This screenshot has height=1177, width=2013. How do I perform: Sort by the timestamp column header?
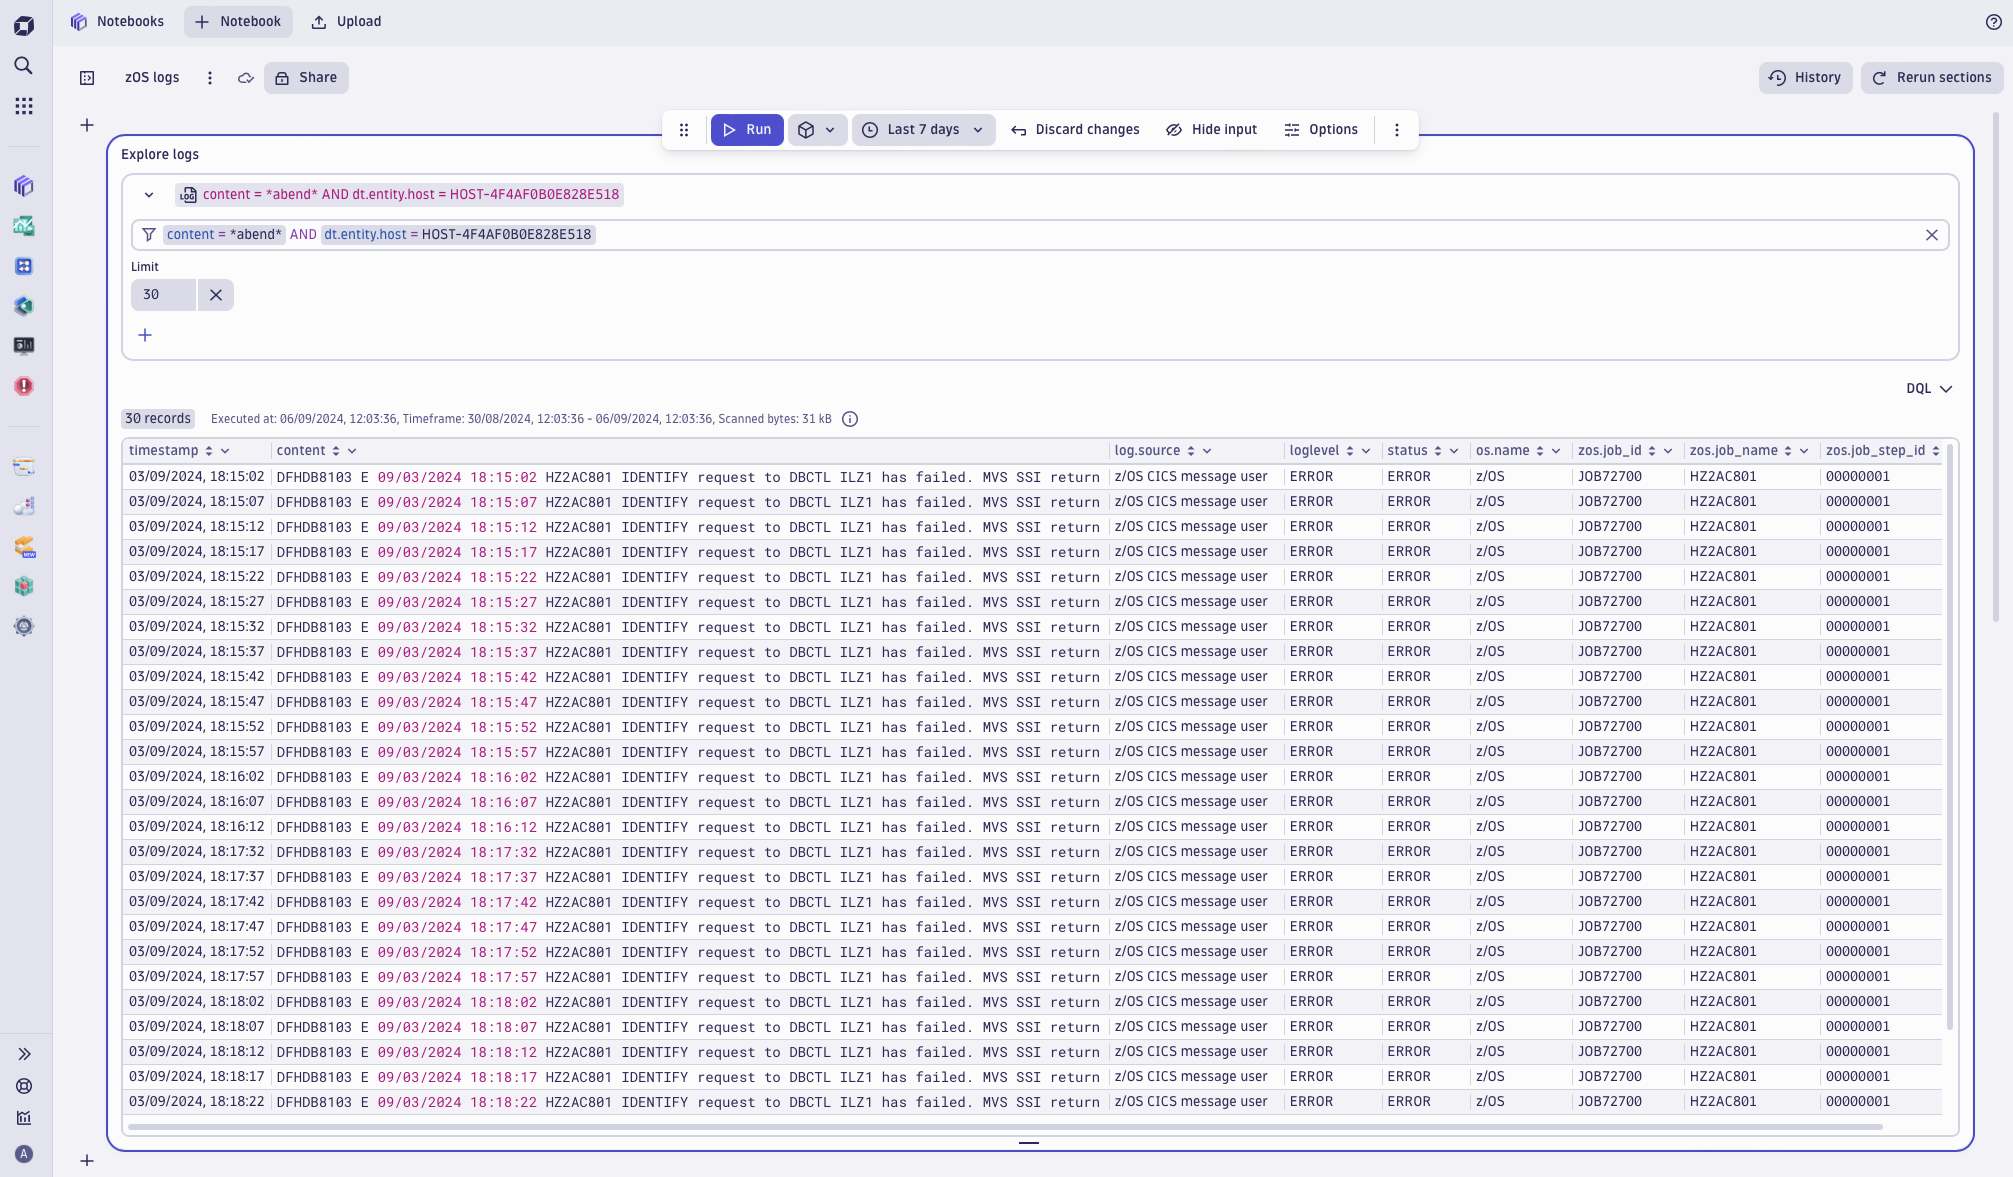[x=164, y=451]
